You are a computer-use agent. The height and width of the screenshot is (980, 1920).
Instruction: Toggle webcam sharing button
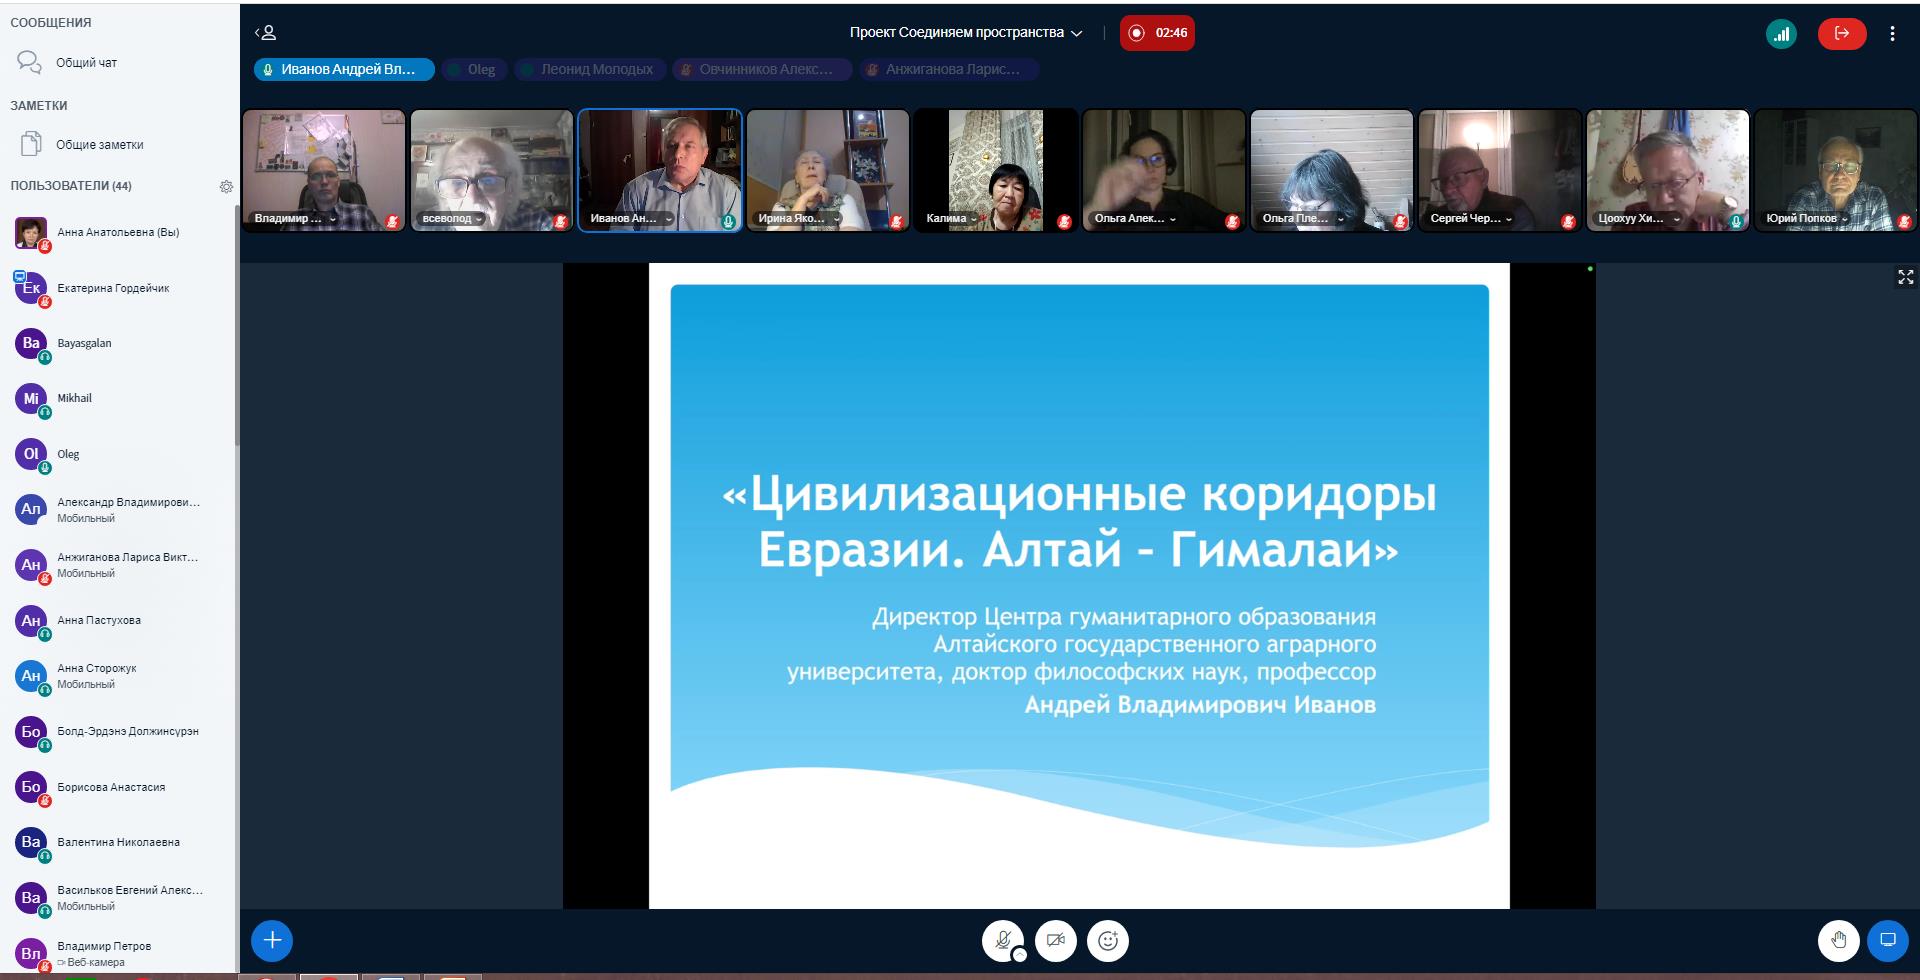(1055, 940)
